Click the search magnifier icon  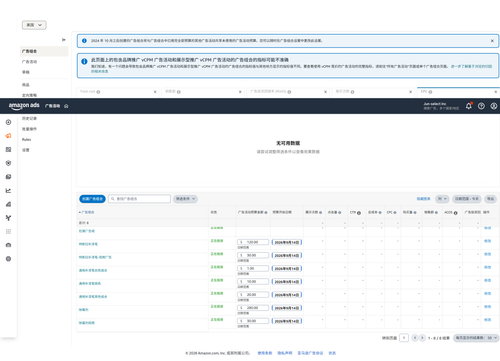point(113,199)
